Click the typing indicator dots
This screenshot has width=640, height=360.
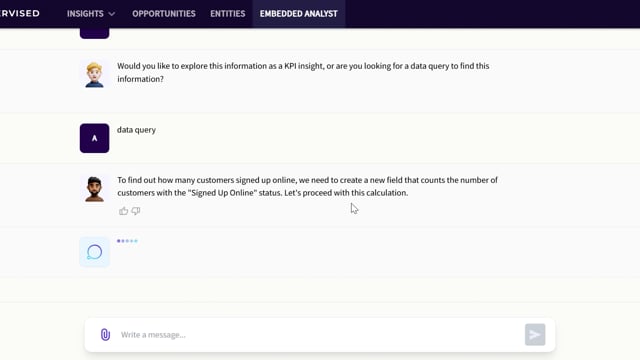click(127, 241)
